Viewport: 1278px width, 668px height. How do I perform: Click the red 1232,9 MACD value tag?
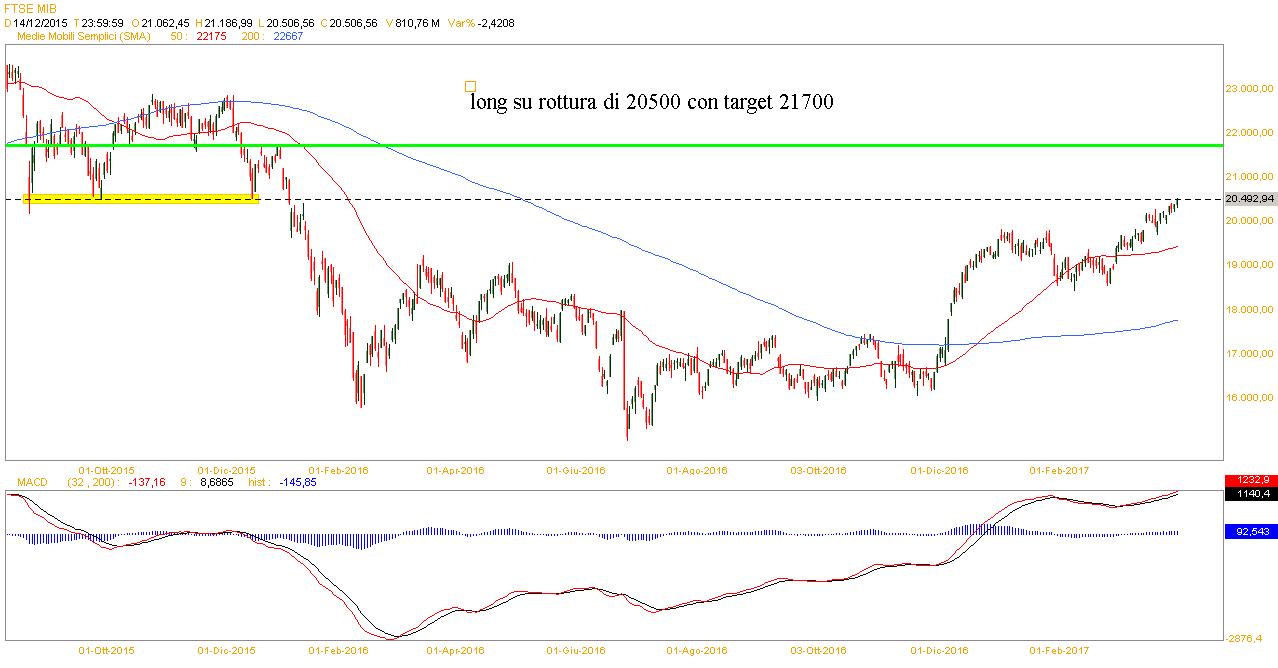click(1250, 480)
